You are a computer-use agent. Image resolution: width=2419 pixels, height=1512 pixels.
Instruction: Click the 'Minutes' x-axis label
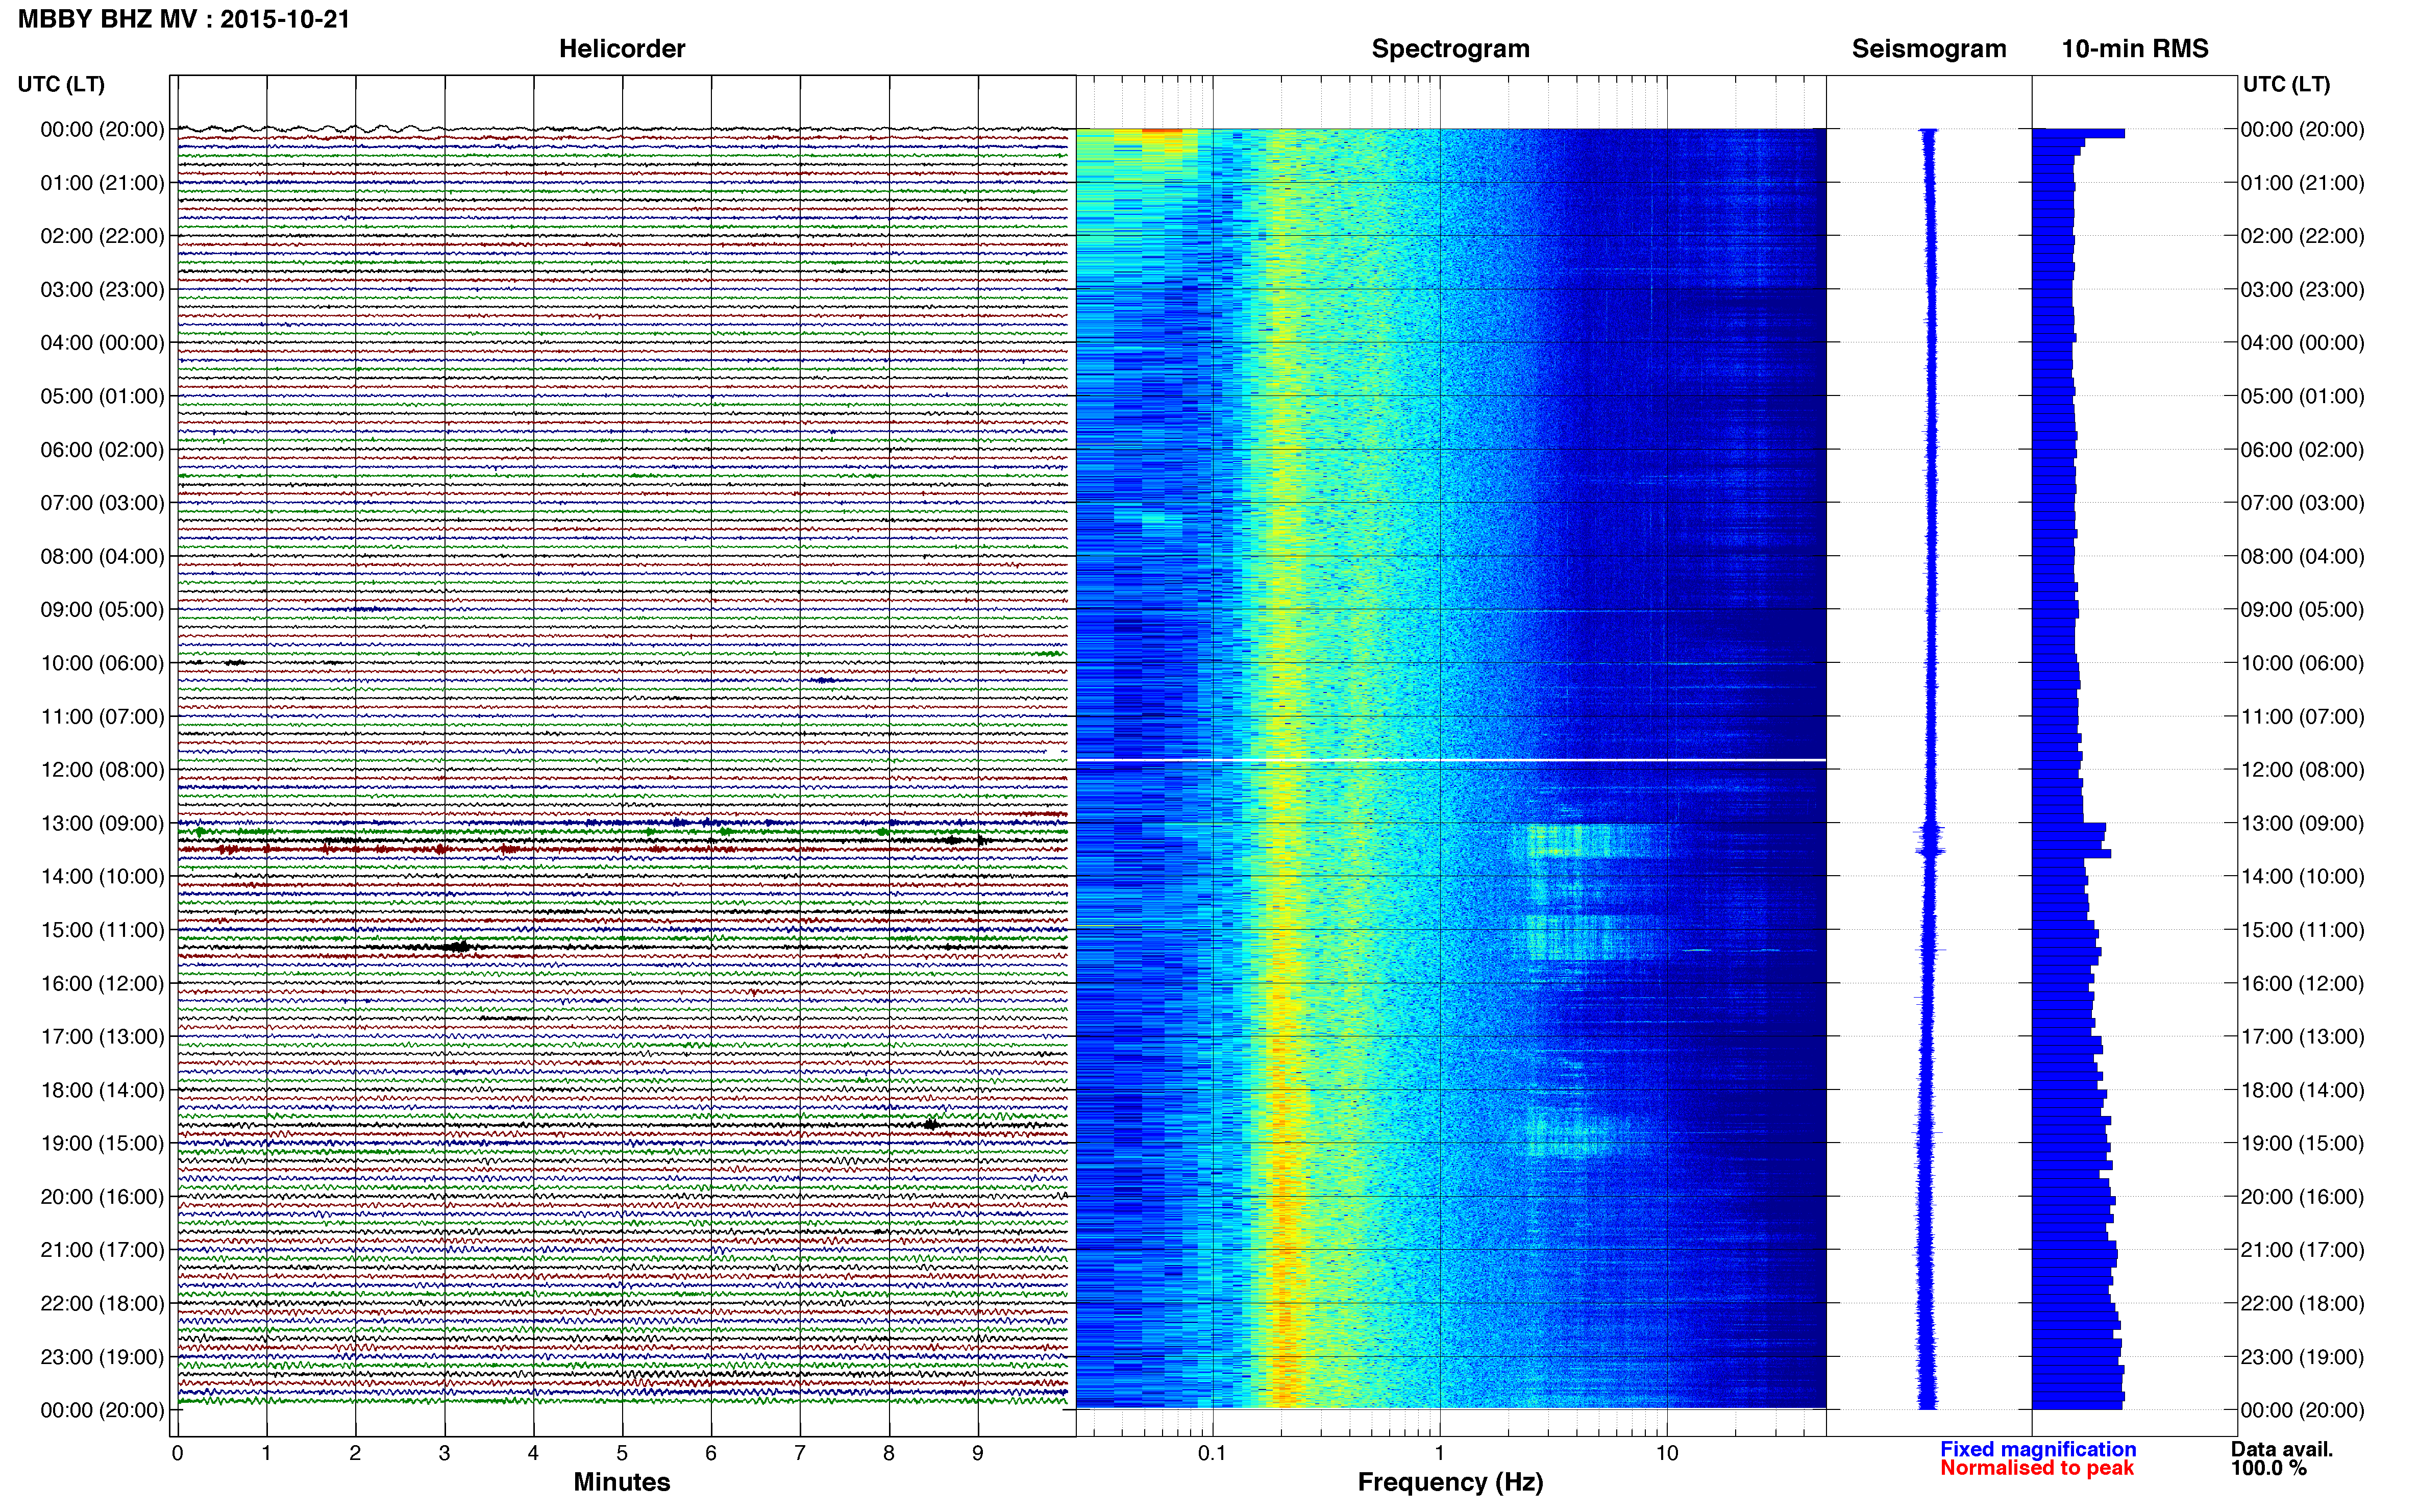coord(622,1482)
